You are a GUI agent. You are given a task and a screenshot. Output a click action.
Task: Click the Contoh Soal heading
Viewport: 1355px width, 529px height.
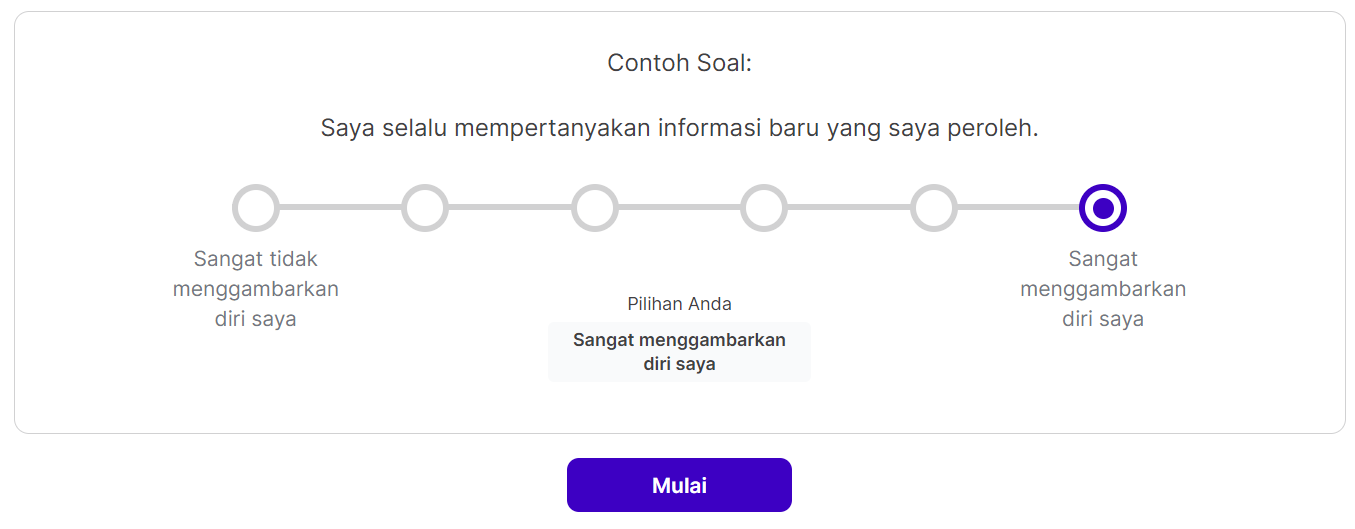click(x=679, y=63)
